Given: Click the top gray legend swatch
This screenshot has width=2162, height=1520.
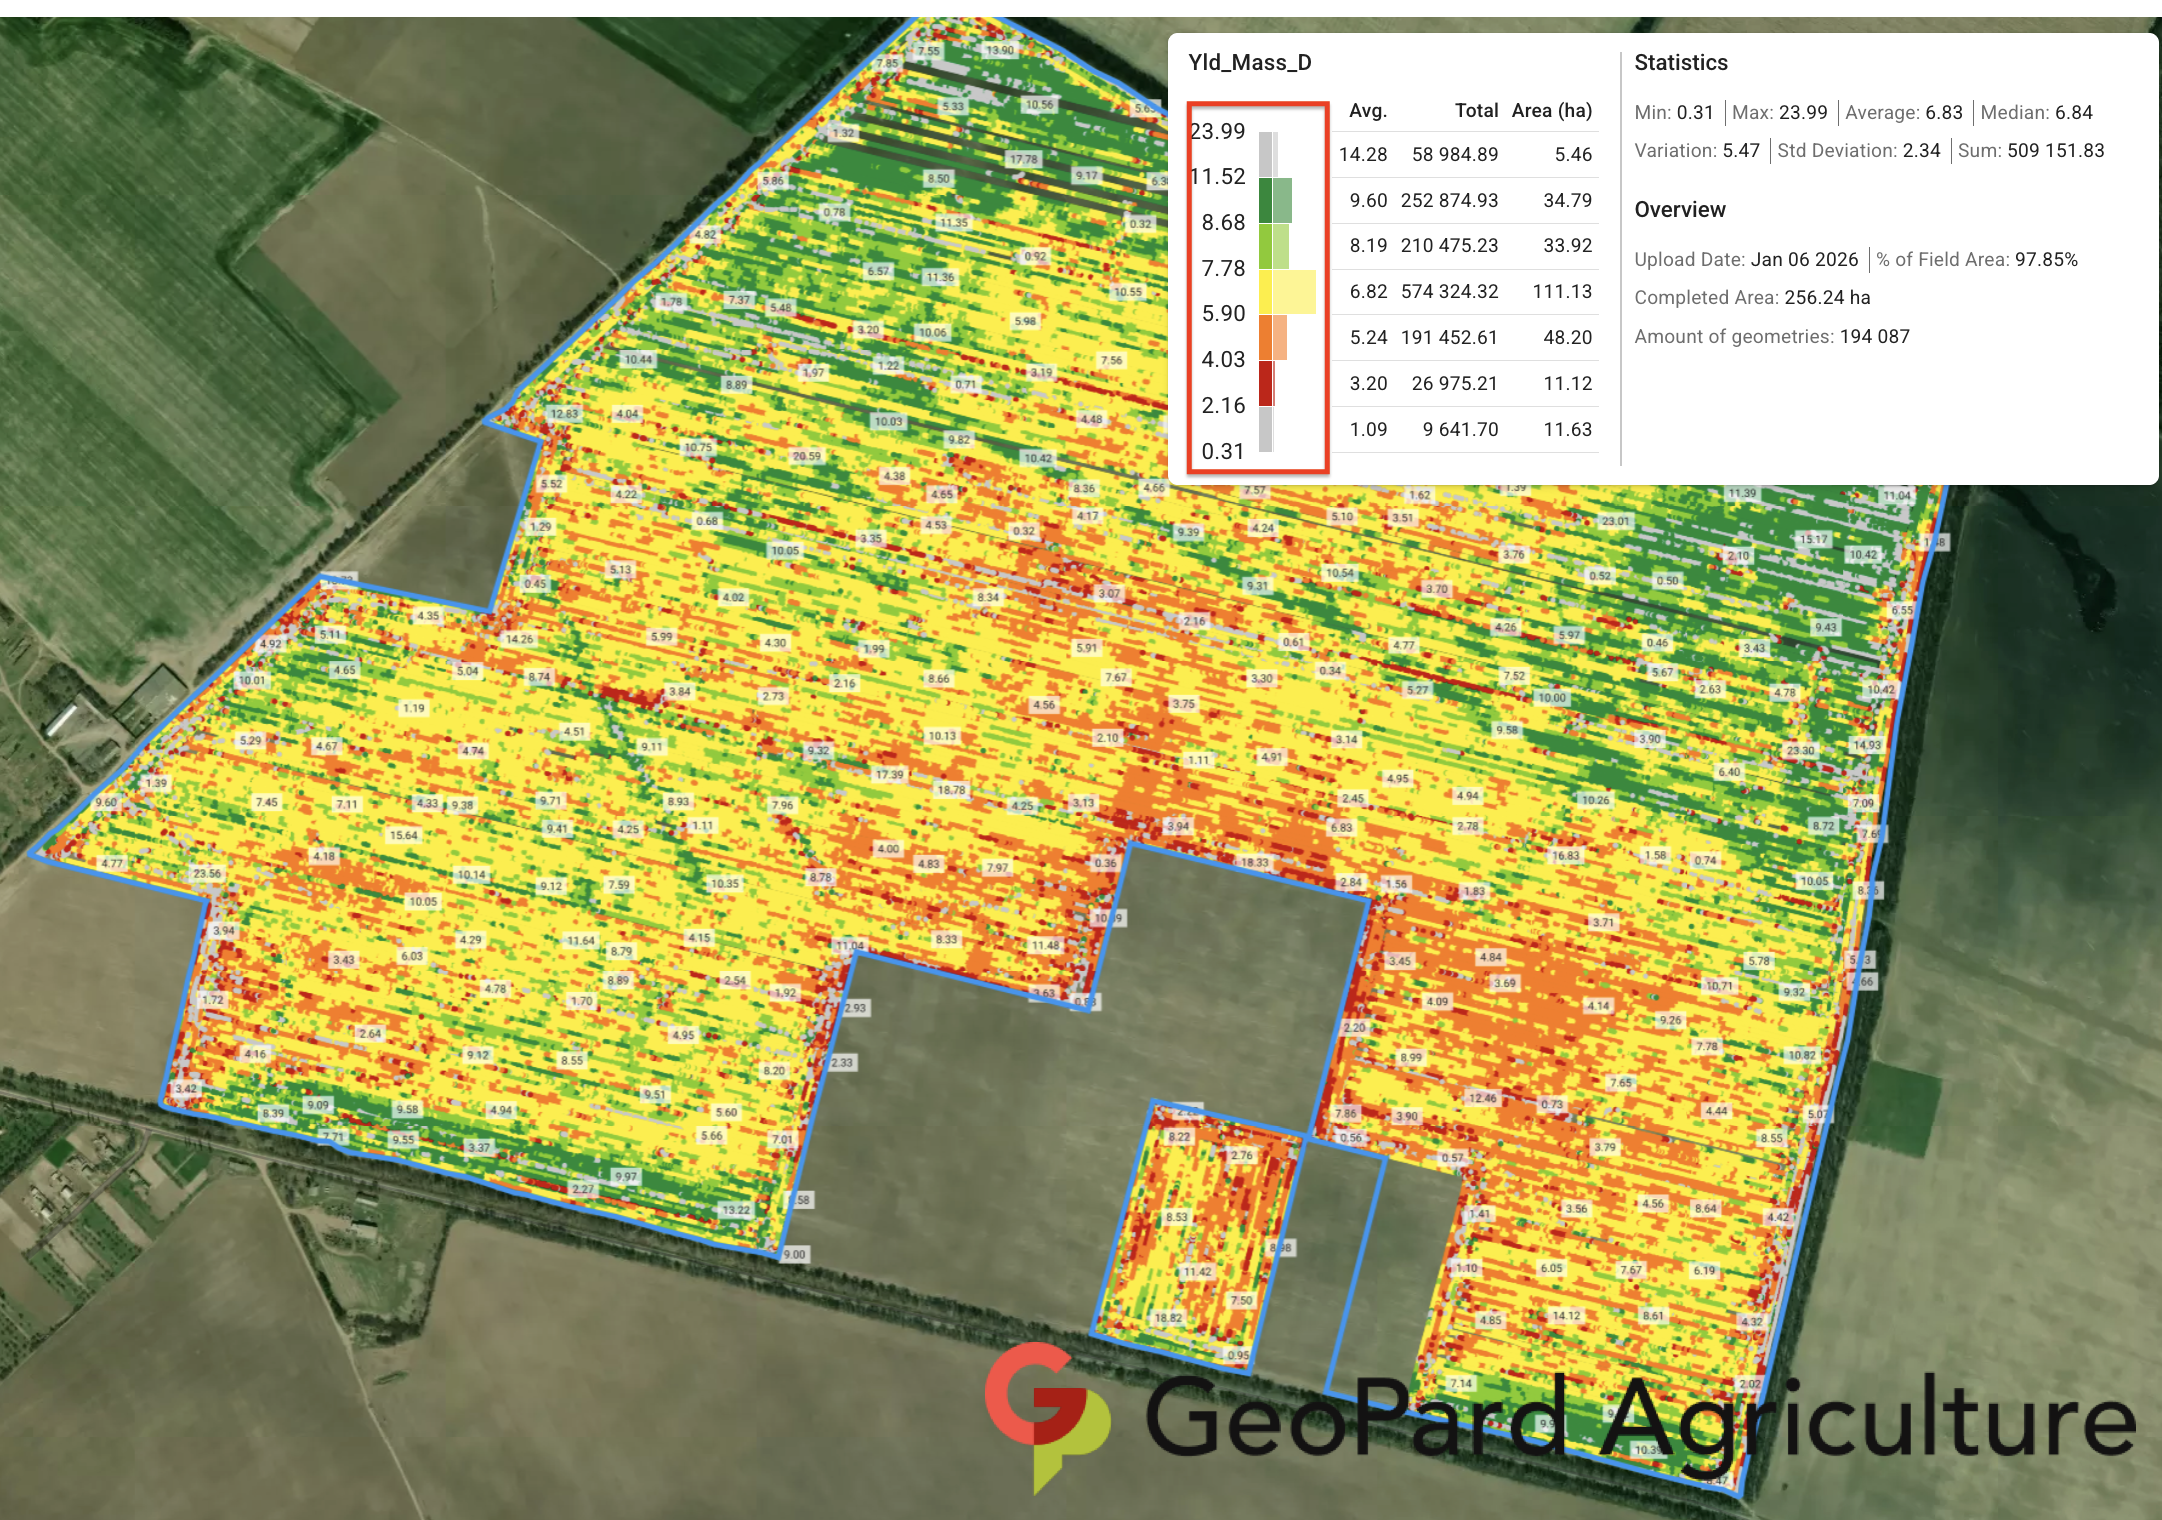Looking at the screenshot, I should (x=1265, y=154).
